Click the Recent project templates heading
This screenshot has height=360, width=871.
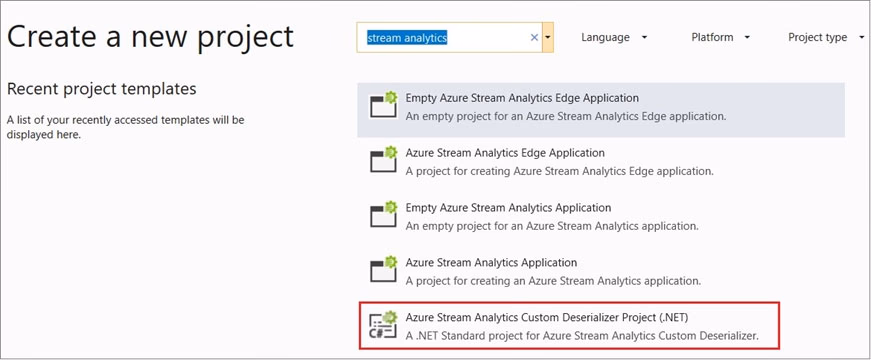(102, 89)
